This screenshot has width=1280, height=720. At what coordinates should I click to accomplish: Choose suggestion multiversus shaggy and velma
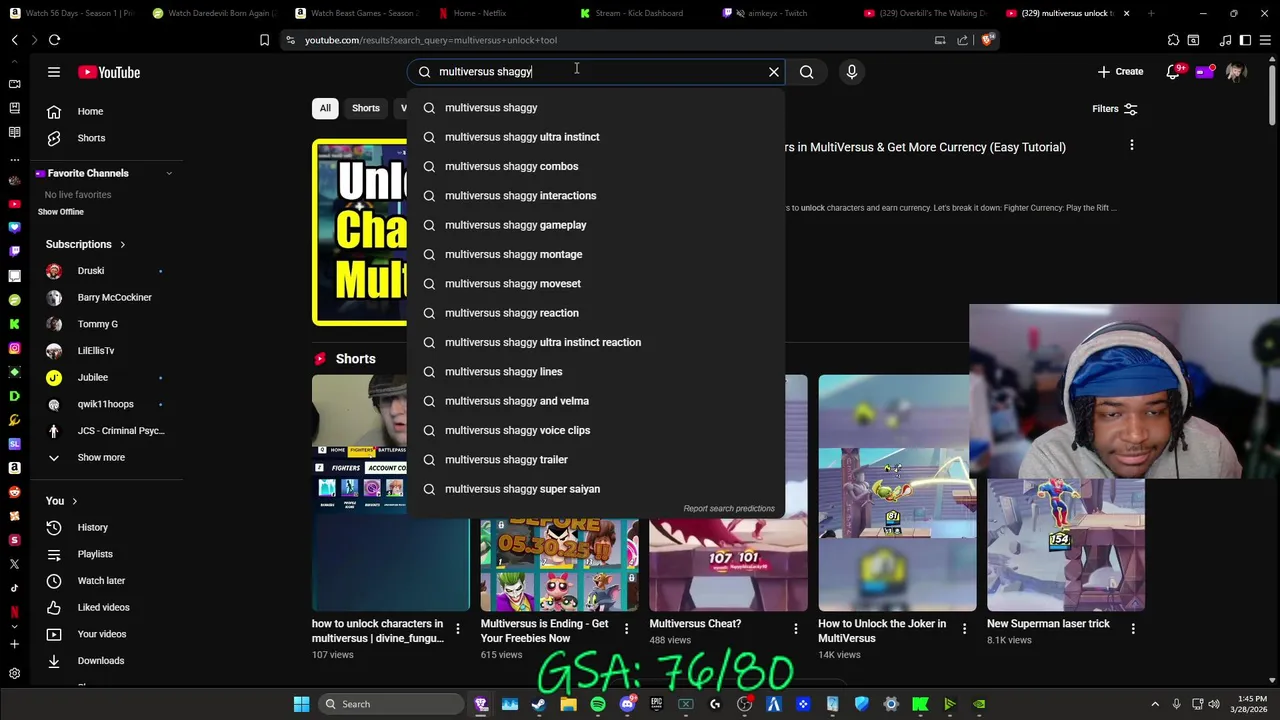(596, 401)
